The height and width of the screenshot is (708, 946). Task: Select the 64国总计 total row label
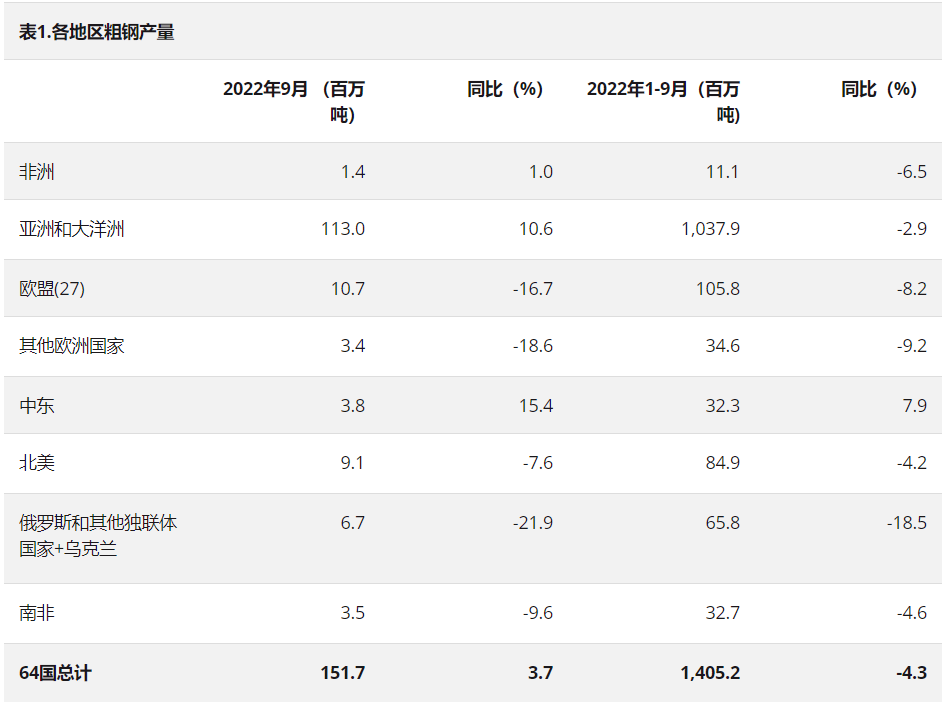point(55,673)
